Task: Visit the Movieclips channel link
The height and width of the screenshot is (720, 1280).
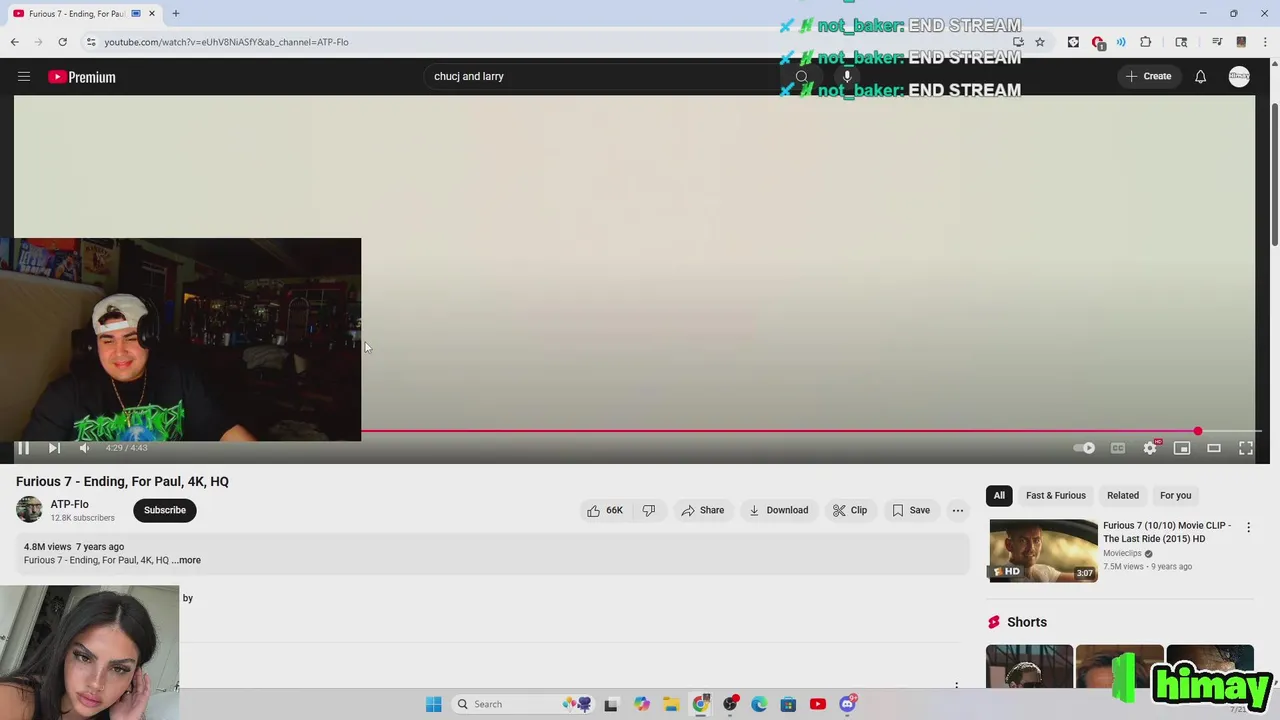Action: tap(1122, 553)
